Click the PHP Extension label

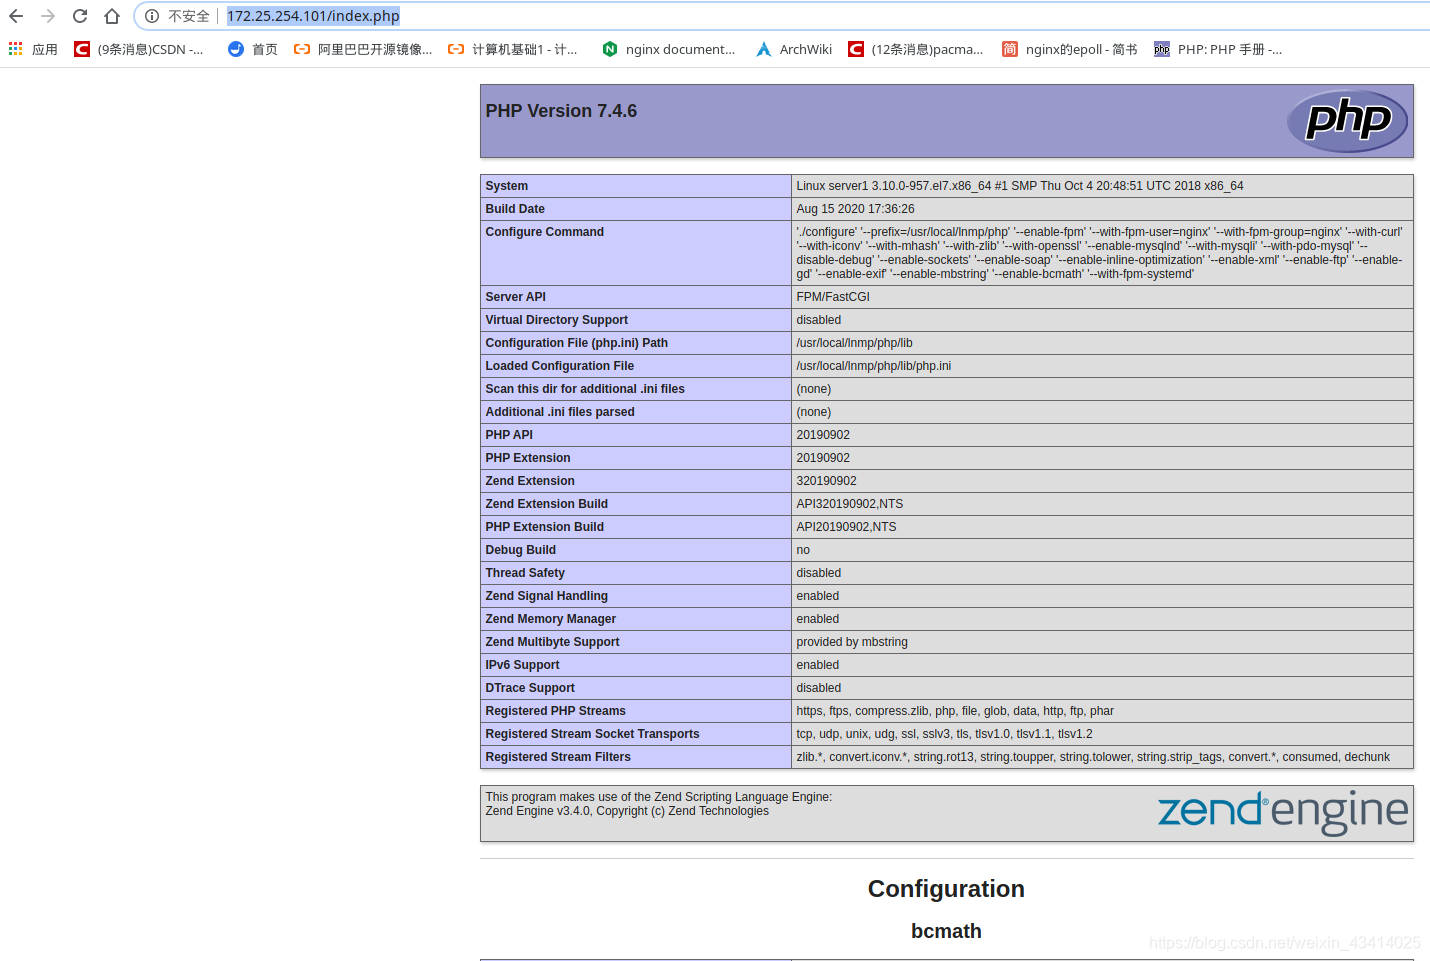pyautogui.click(x=528, y=458)
